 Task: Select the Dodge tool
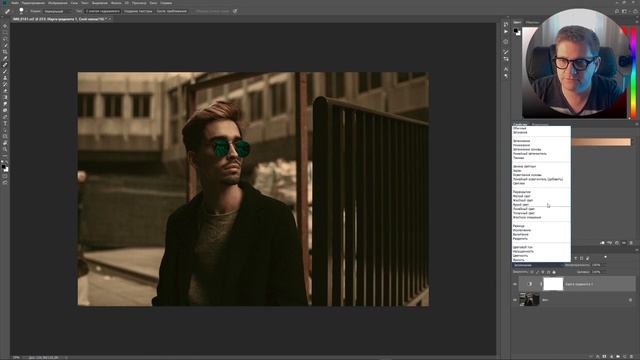(5, 110)
